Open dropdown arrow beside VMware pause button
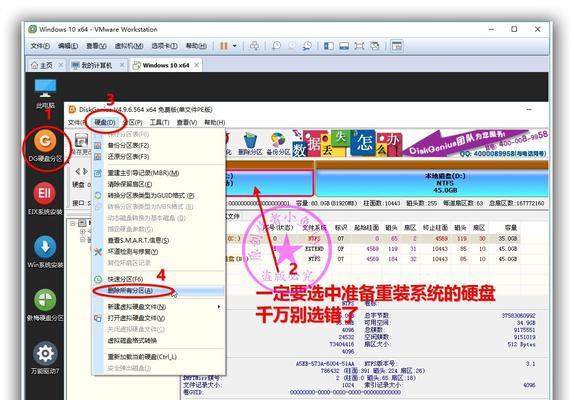 click(235, 46)
